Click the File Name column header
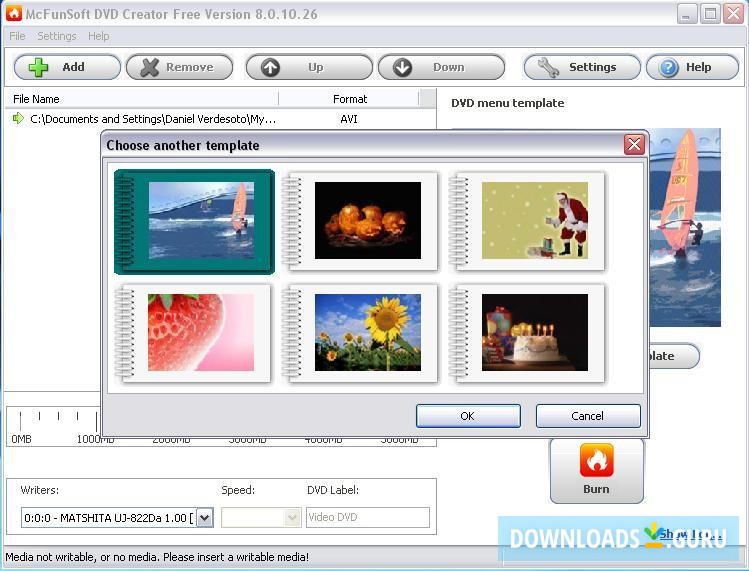The width and height of the screenshot is (749, 571). (x=141, y=99)
